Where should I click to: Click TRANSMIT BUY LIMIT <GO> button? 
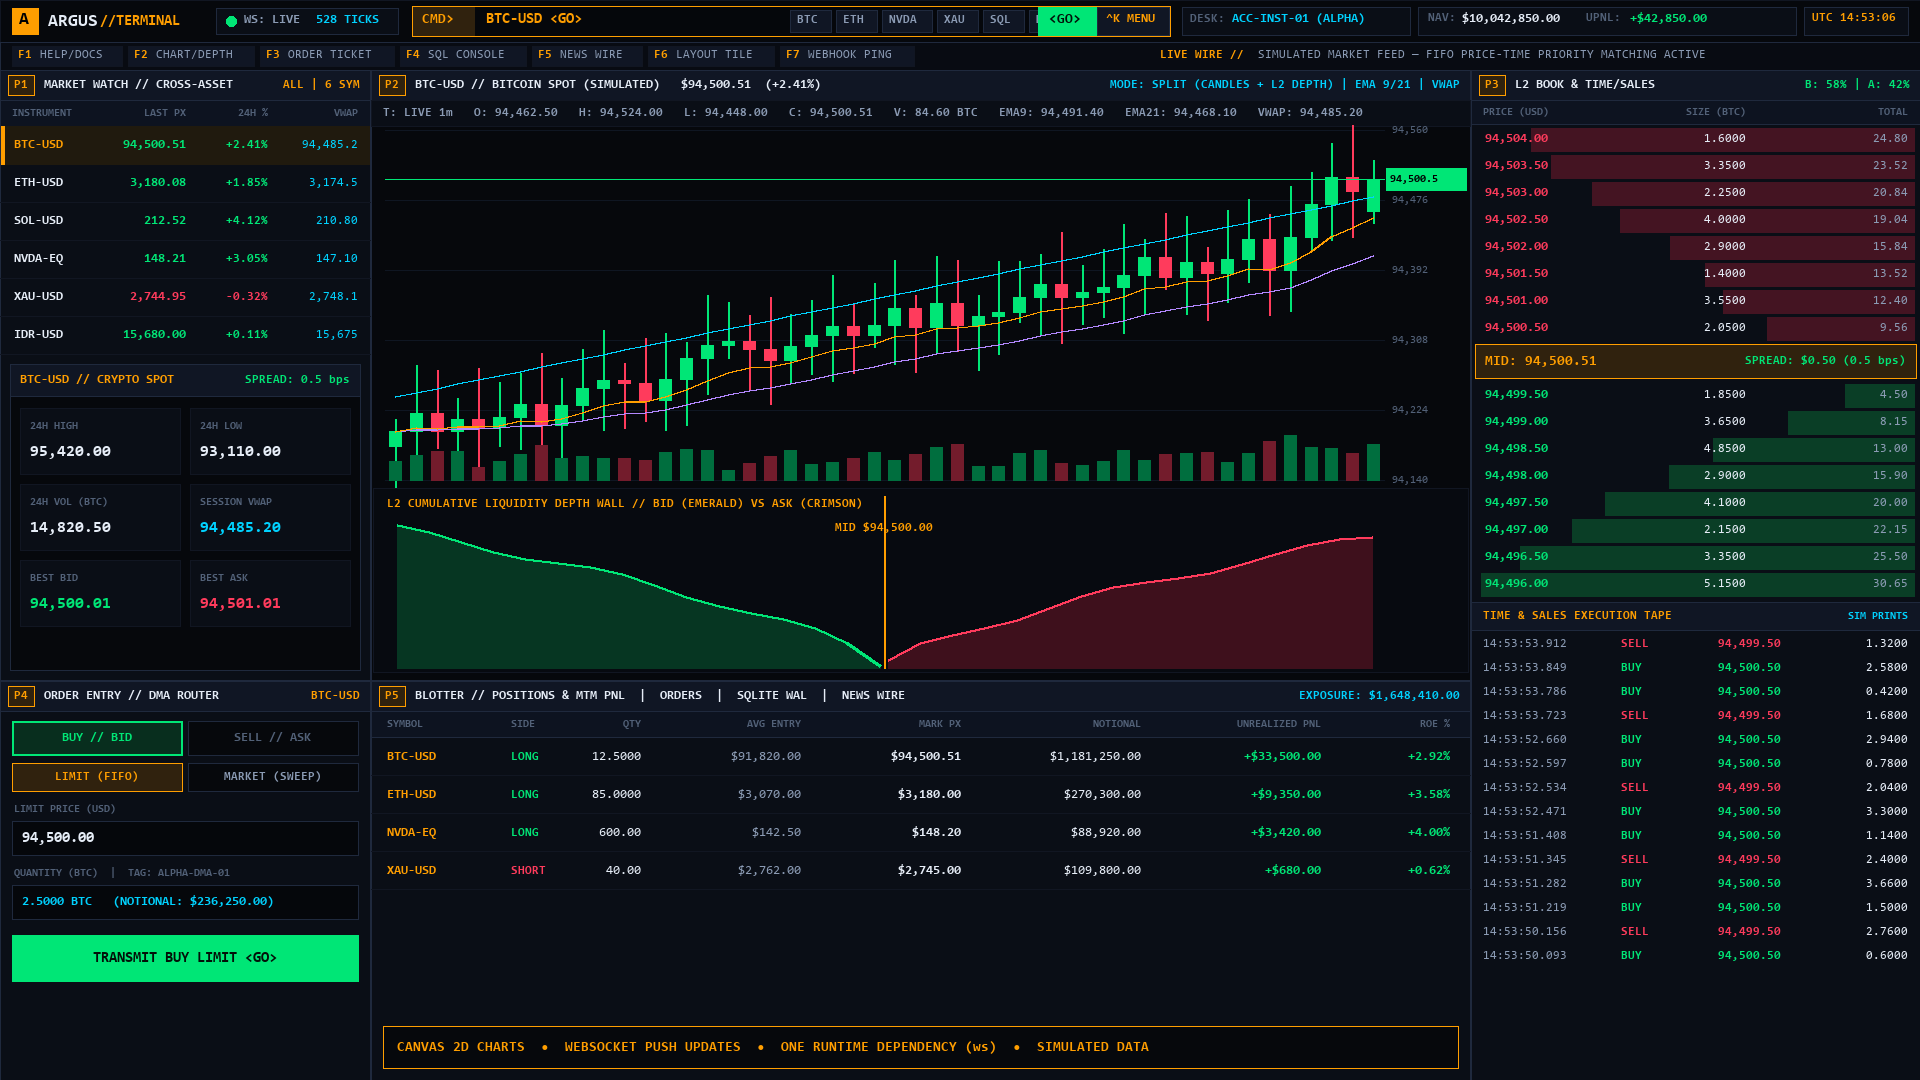(185, 958)
